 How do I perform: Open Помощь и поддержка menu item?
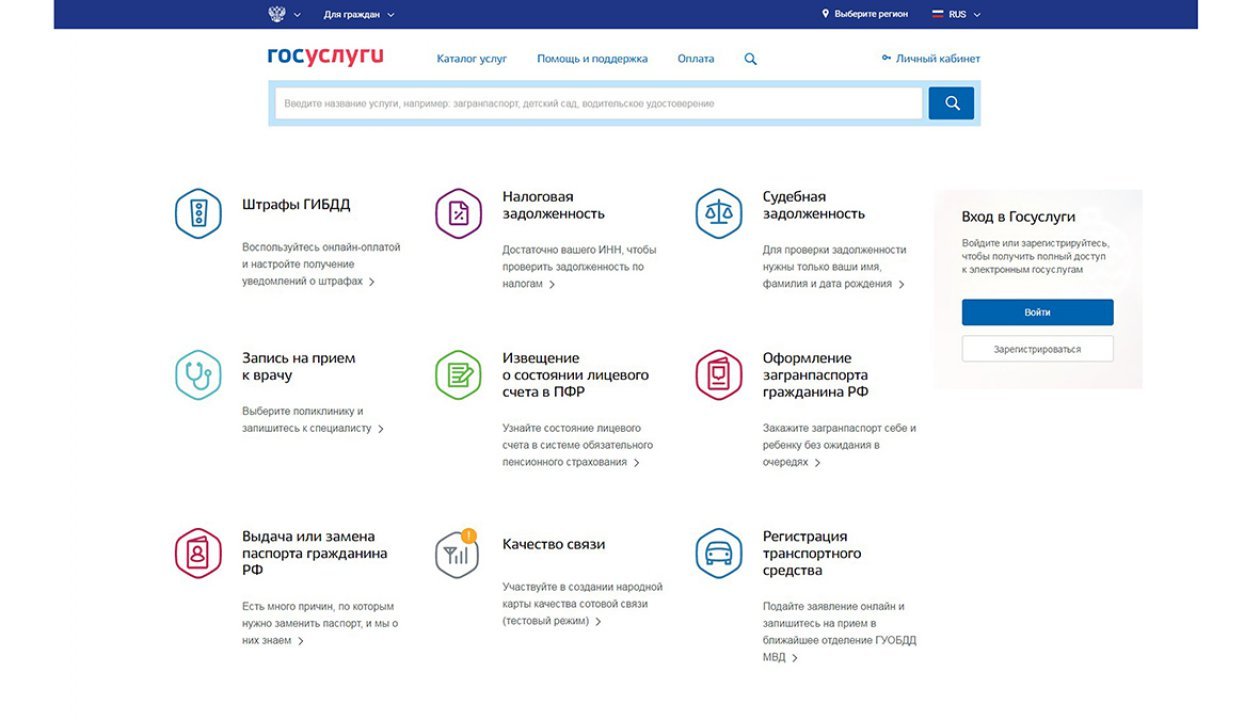pos(592,59)
